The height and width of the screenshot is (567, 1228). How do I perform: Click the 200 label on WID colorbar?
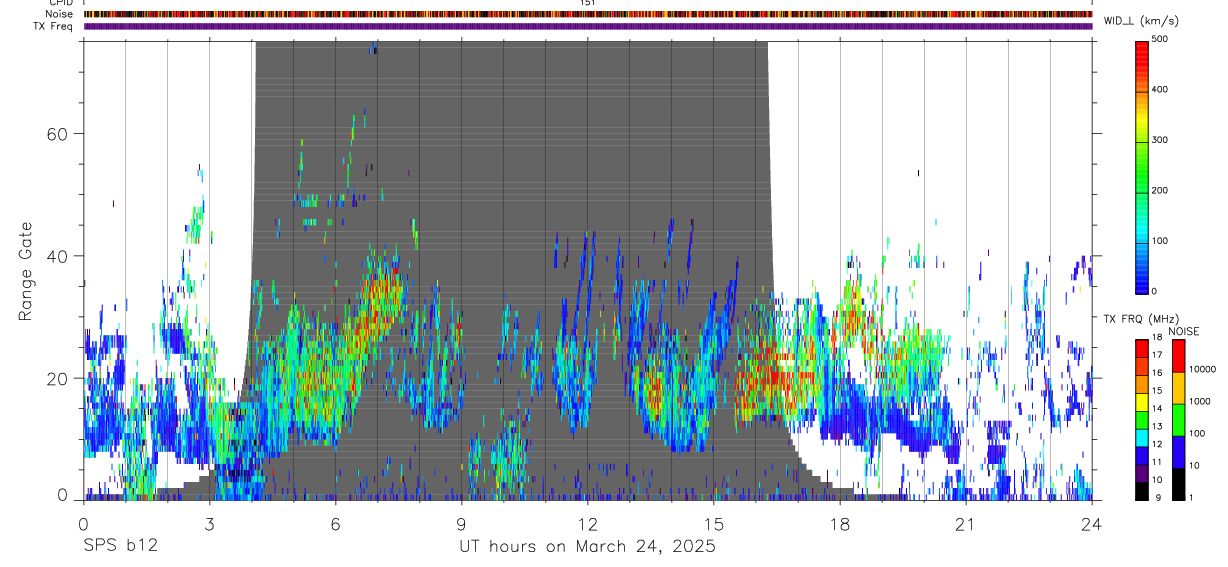[1160, 190]
